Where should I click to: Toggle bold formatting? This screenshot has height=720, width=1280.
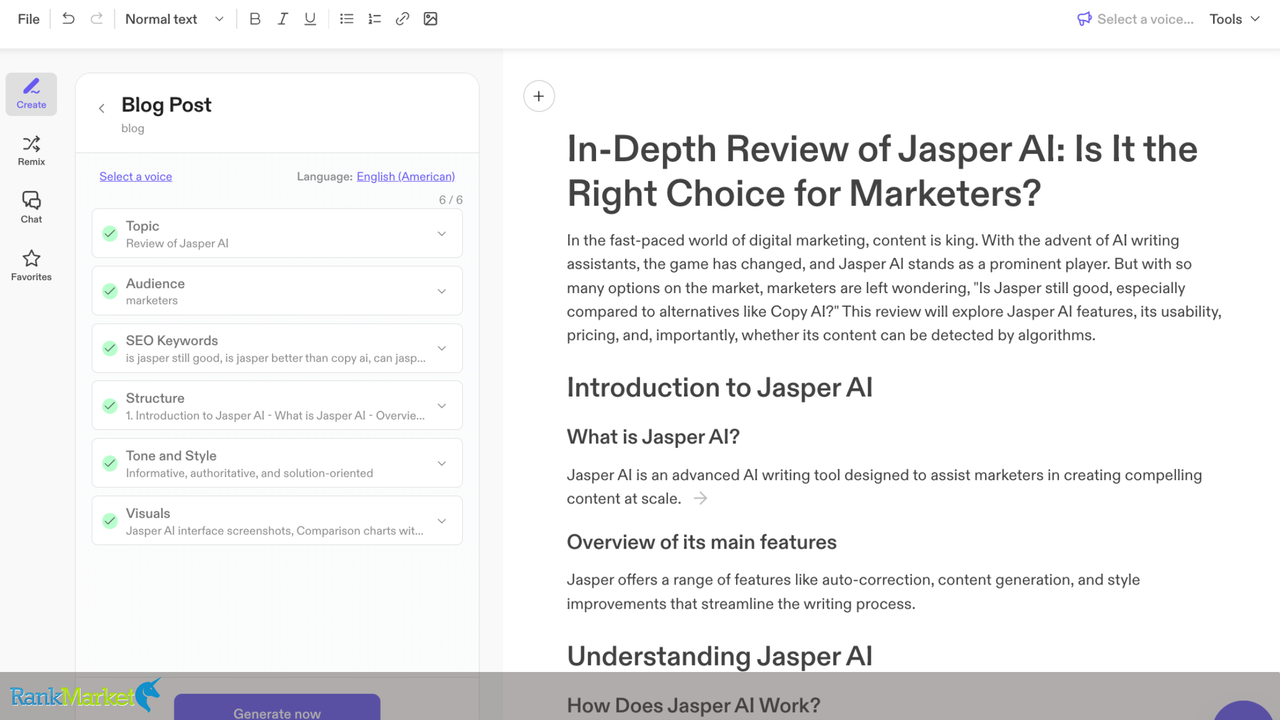[x=255, y=19]
